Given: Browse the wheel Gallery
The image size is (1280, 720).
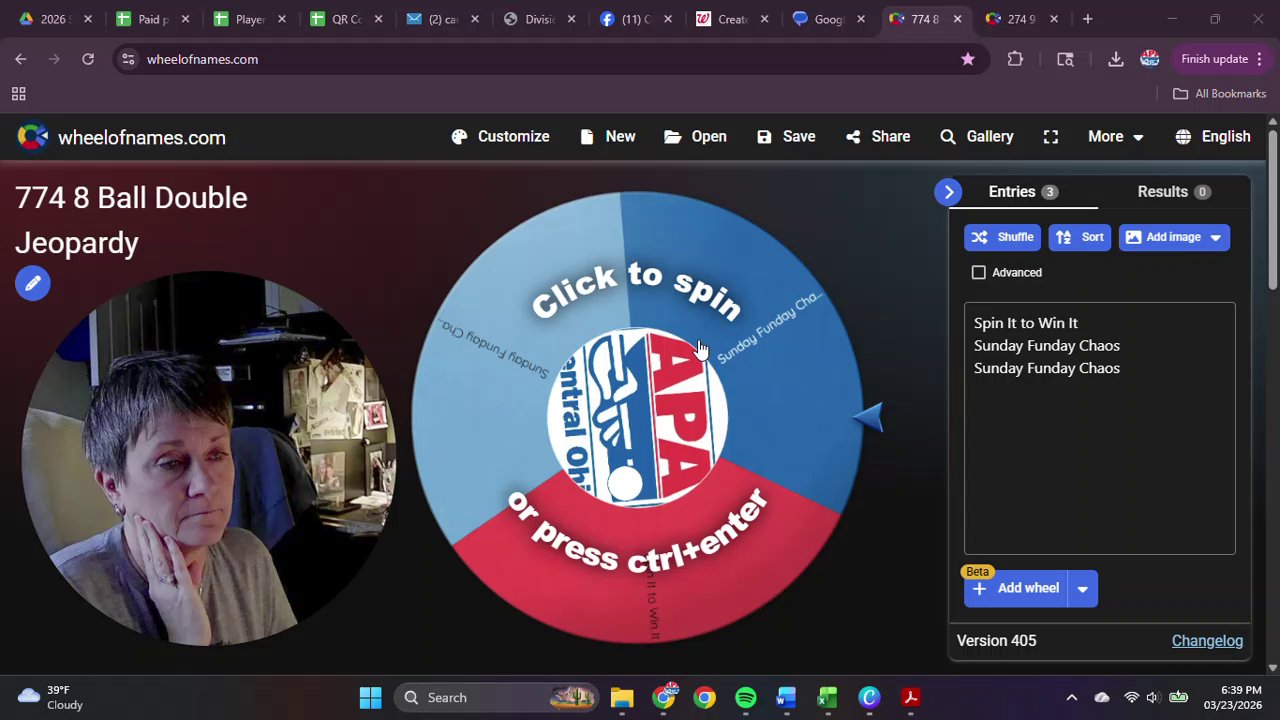Looking at the screenshot, I should tap(976, 137).
